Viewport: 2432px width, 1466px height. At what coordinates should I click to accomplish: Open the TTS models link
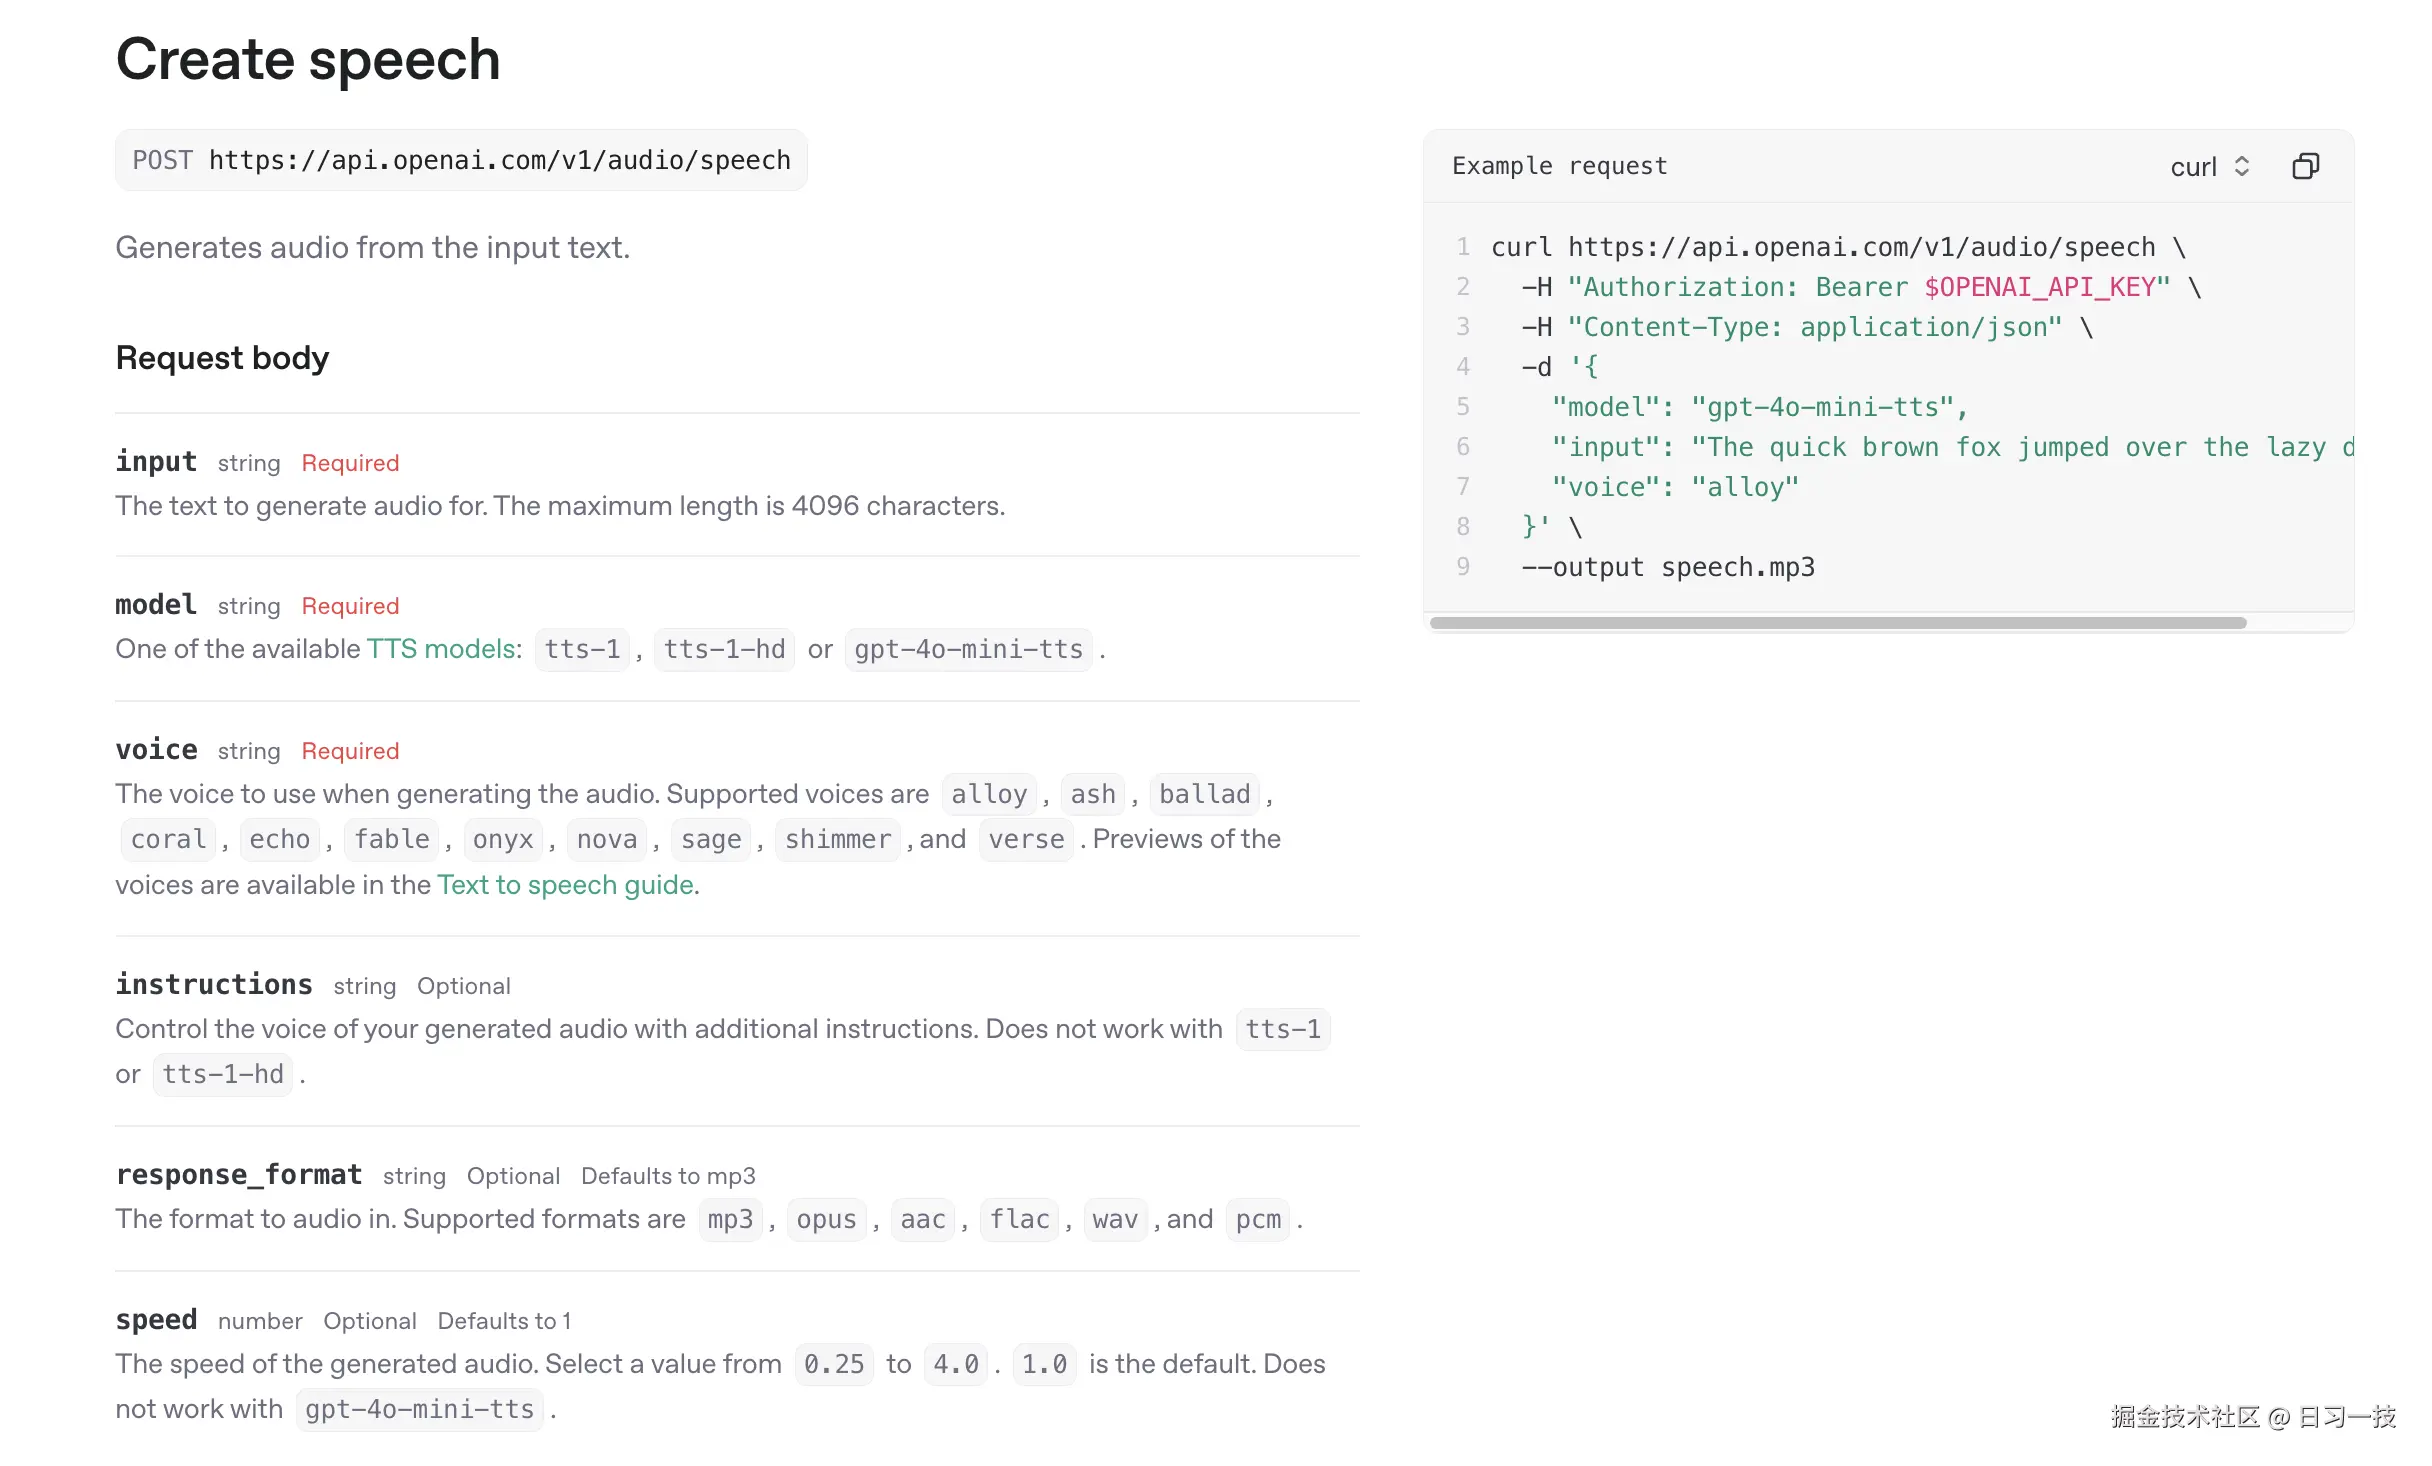(x=440, y=648)
